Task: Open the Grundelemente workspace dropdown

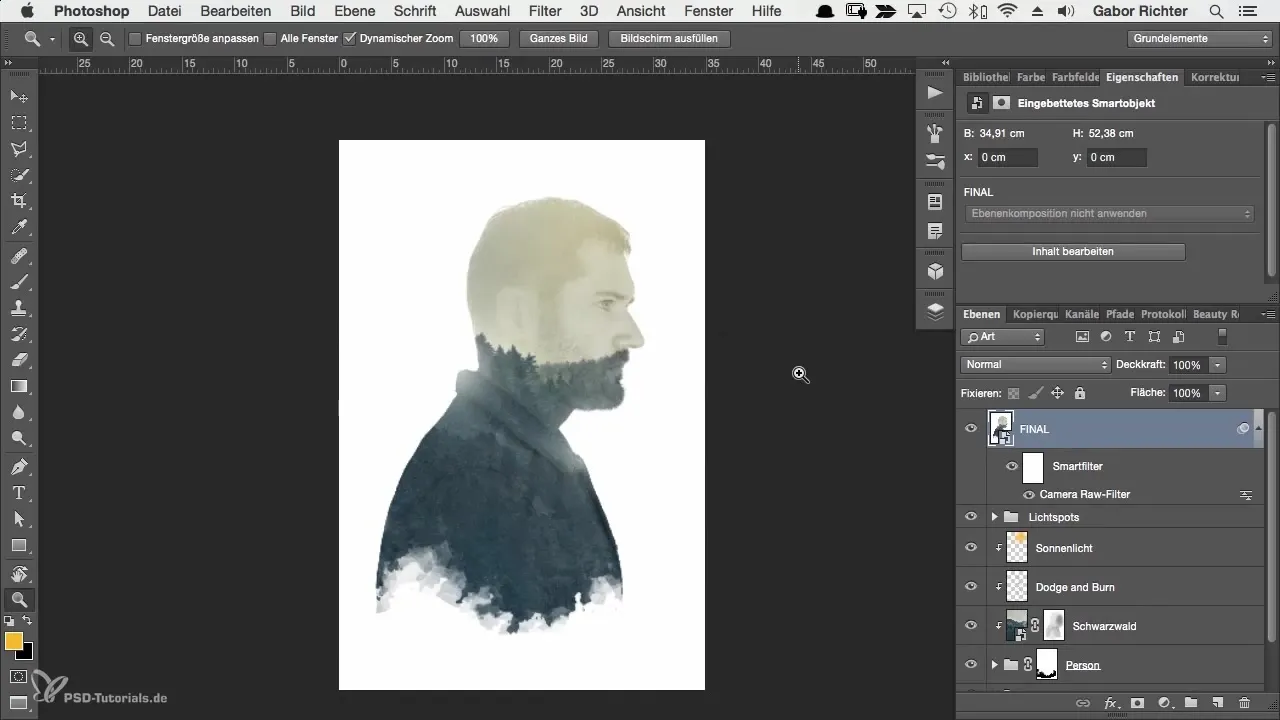Action: pyautogui.click(x=1199, y=39)
